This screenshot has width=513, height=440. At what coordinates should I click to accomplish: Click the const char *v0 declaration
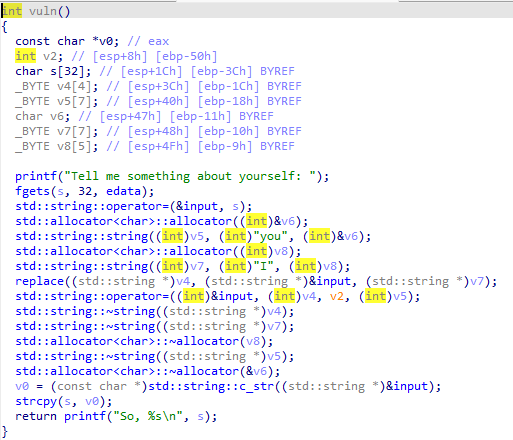coord(67,41)
